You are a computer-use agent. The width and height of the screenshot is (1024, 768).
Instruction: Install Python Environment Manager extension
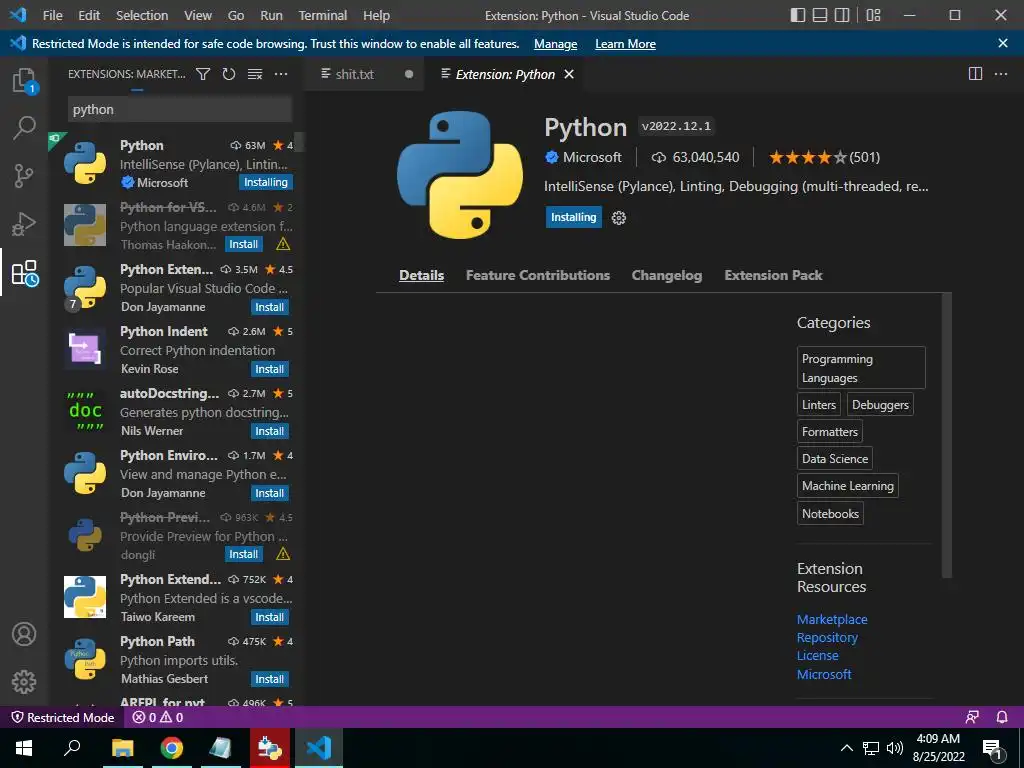pos(270,493)
